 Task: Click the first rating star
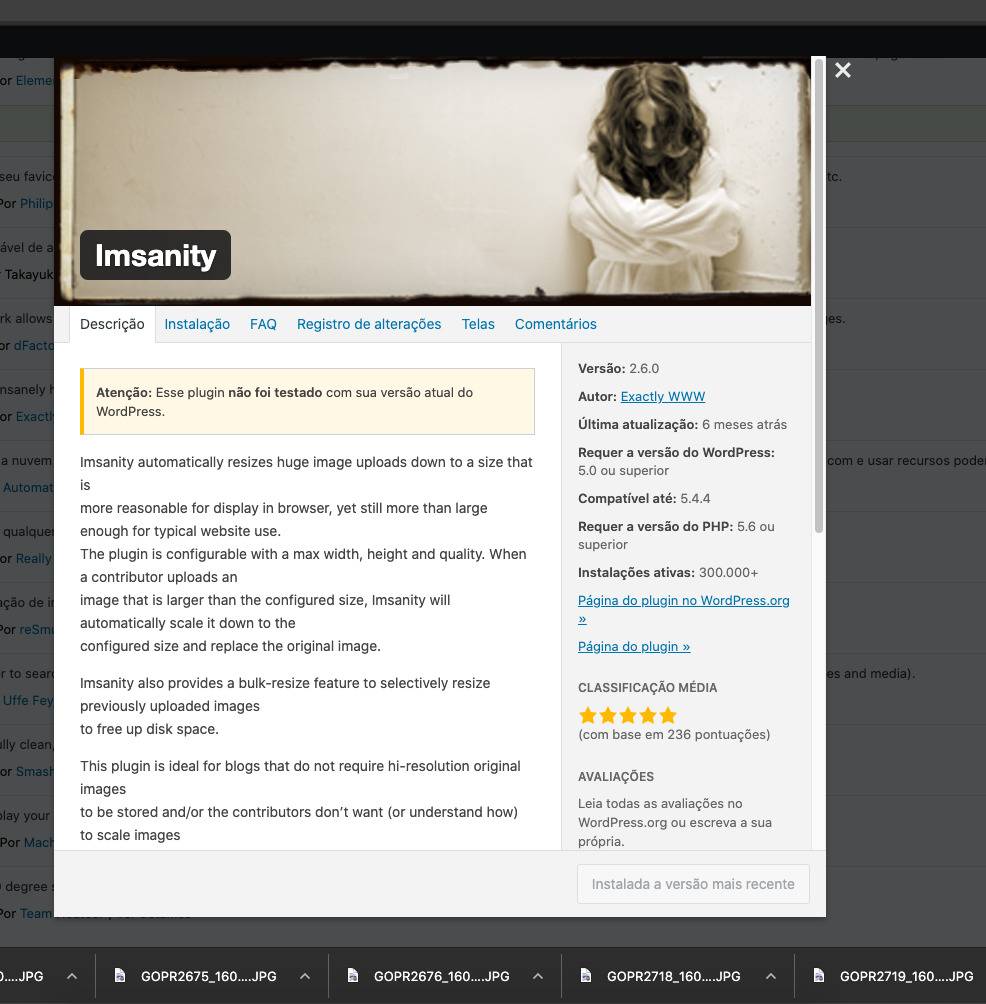[x=588, y=715]
